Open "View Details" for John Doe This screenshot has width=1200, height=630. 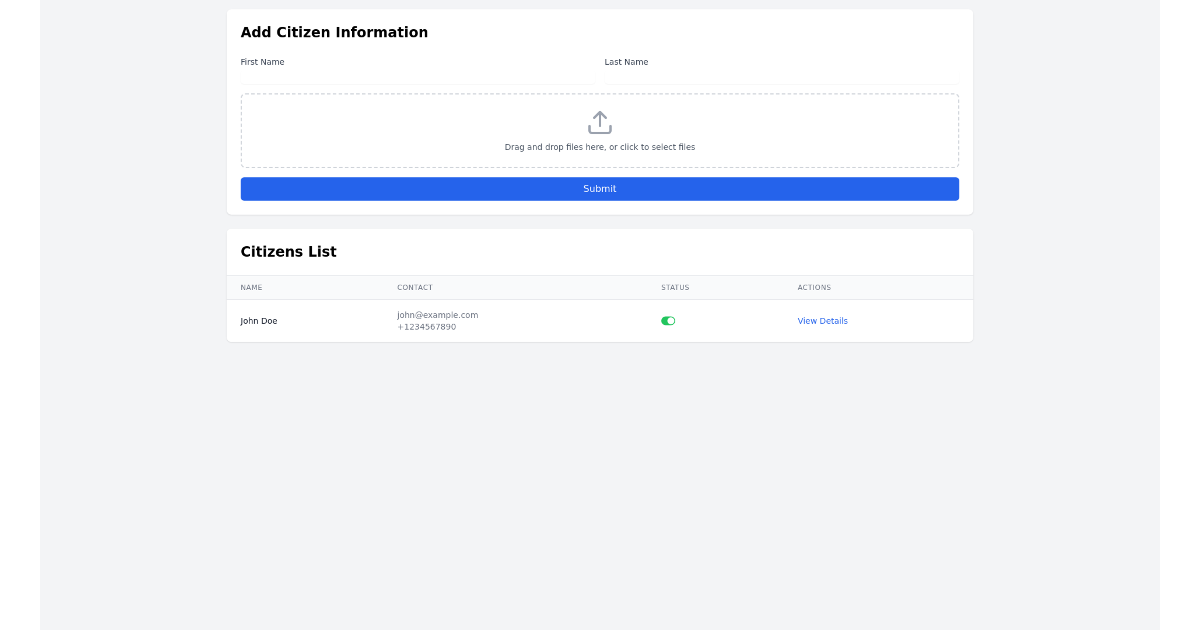tap(822, 320)
